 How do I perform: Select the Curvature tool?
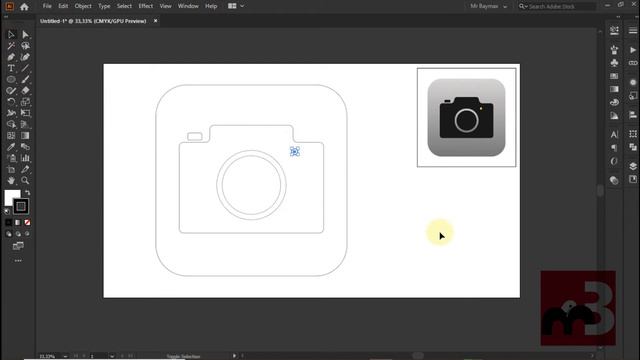coord(25,57)
